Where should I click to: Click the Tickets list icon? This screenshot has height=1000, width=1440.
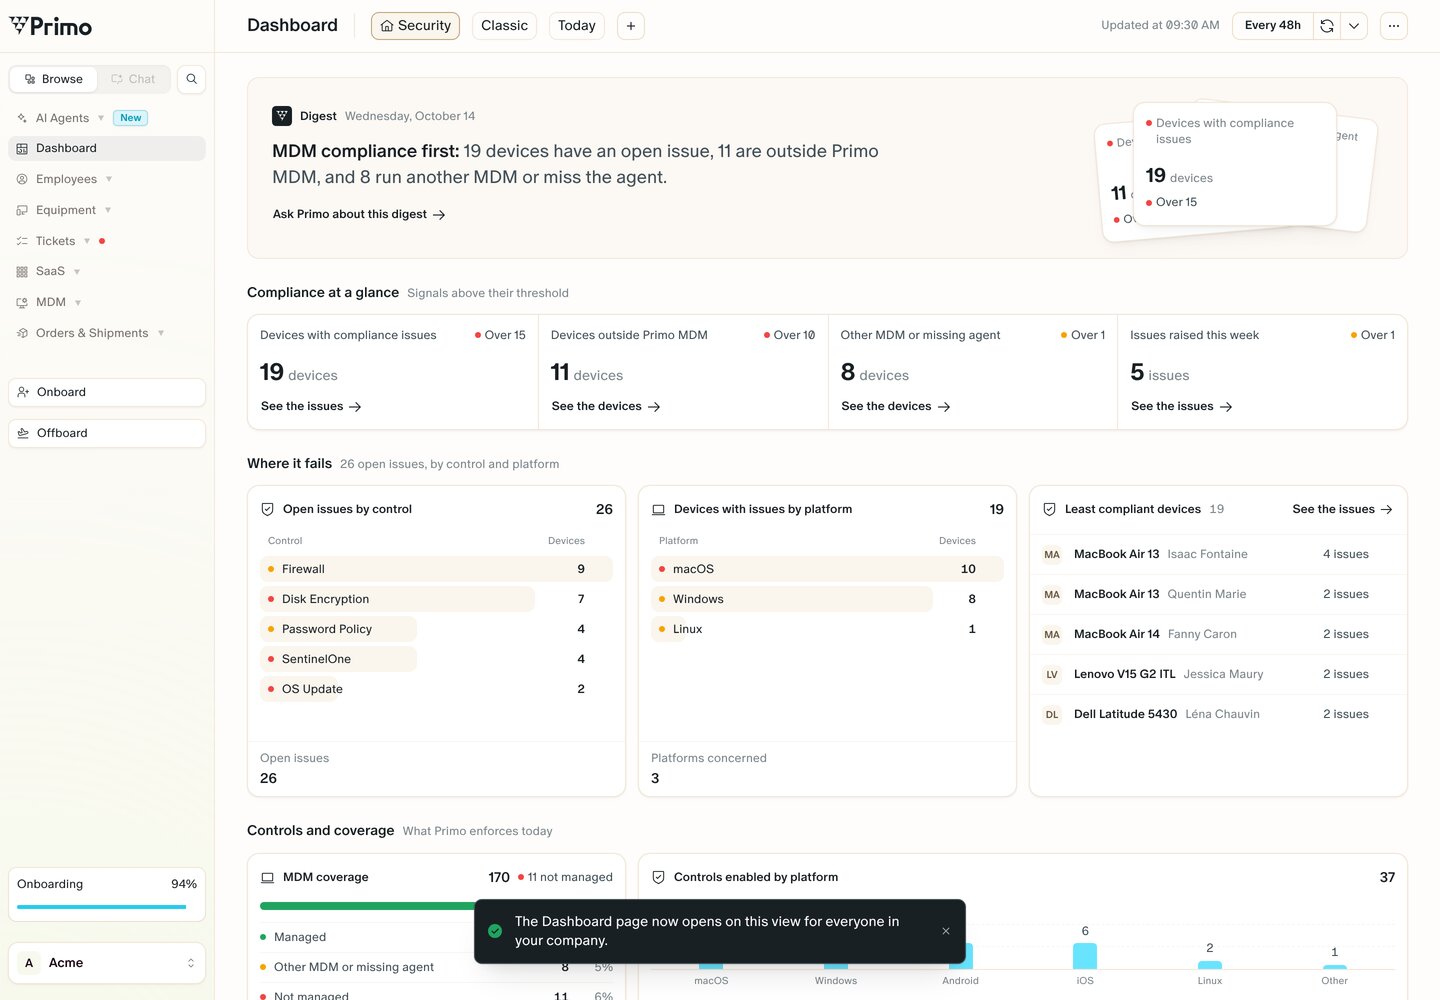click(x=22, y=241)
